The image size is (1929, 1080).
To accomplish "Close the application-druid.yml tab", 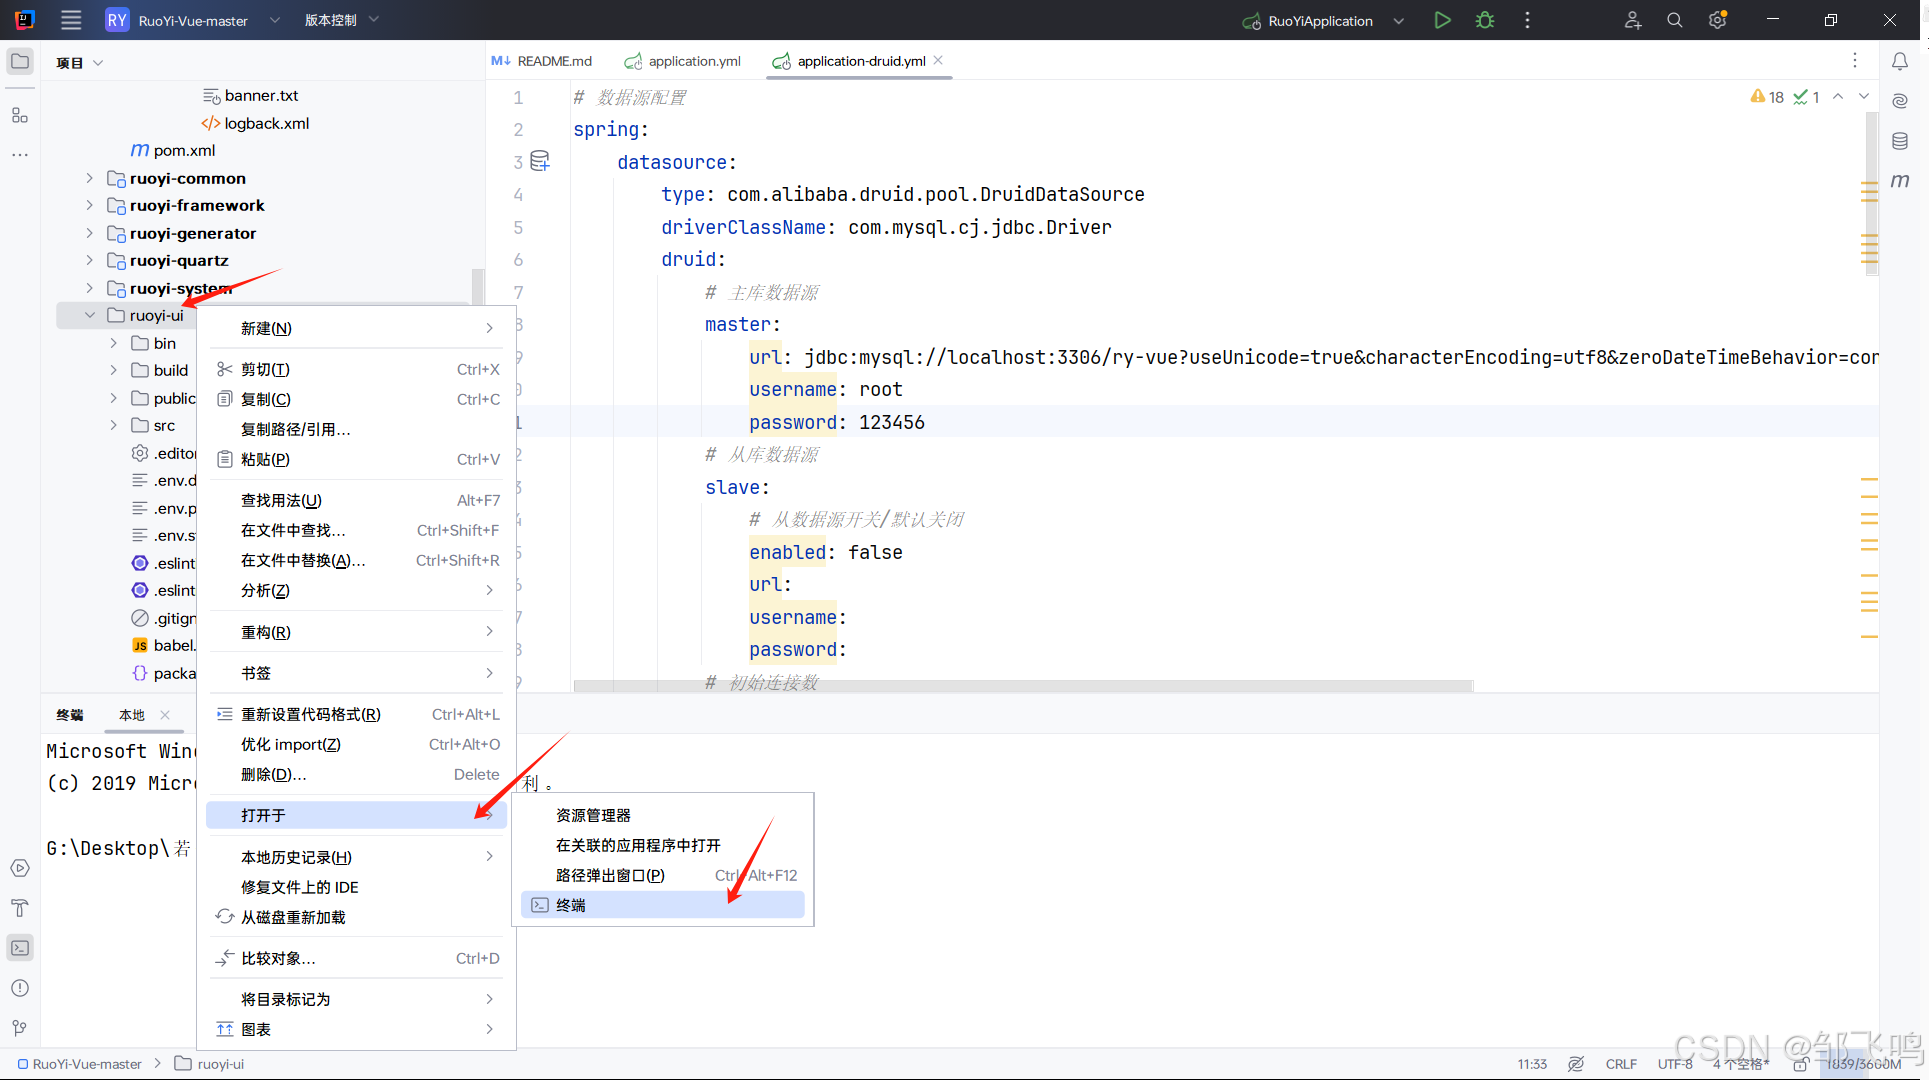I will (938, 61).
